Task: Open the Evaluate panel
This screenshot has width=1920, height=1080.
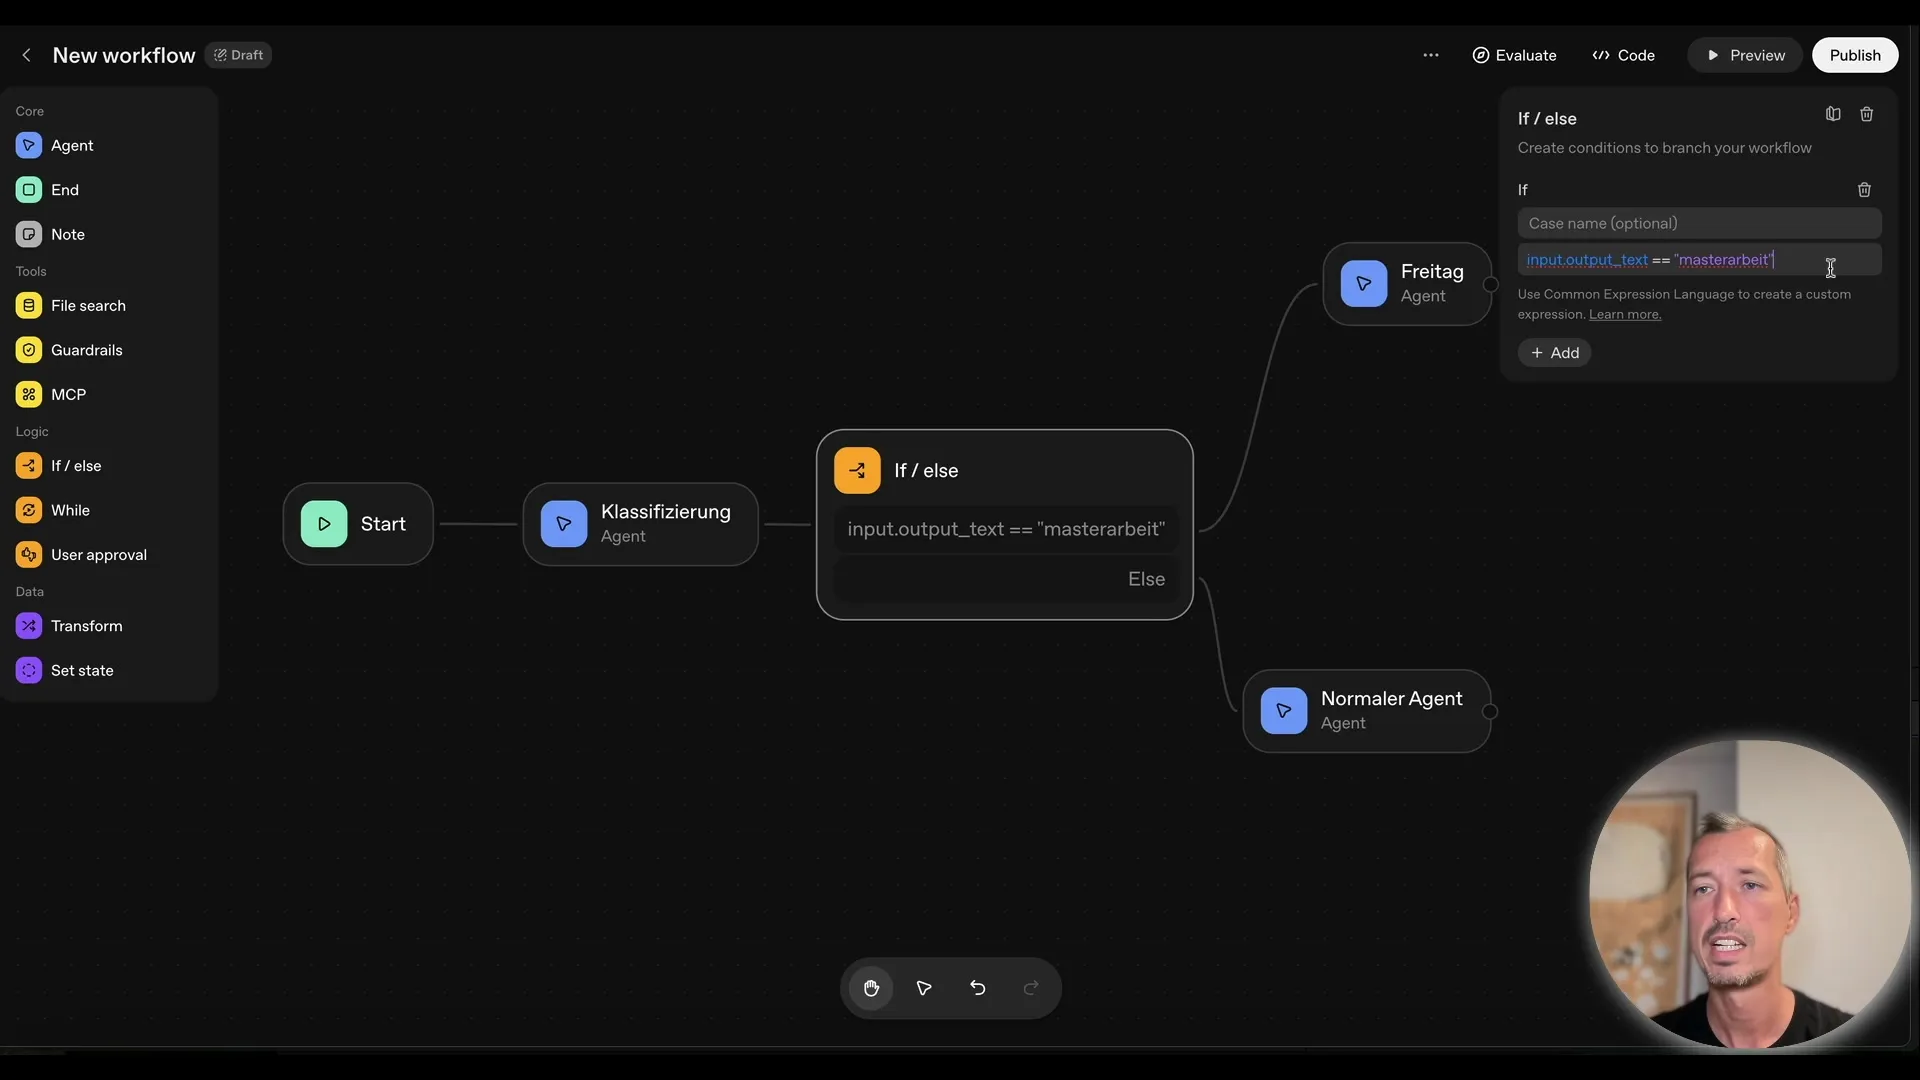Action: coord(1513,55)
